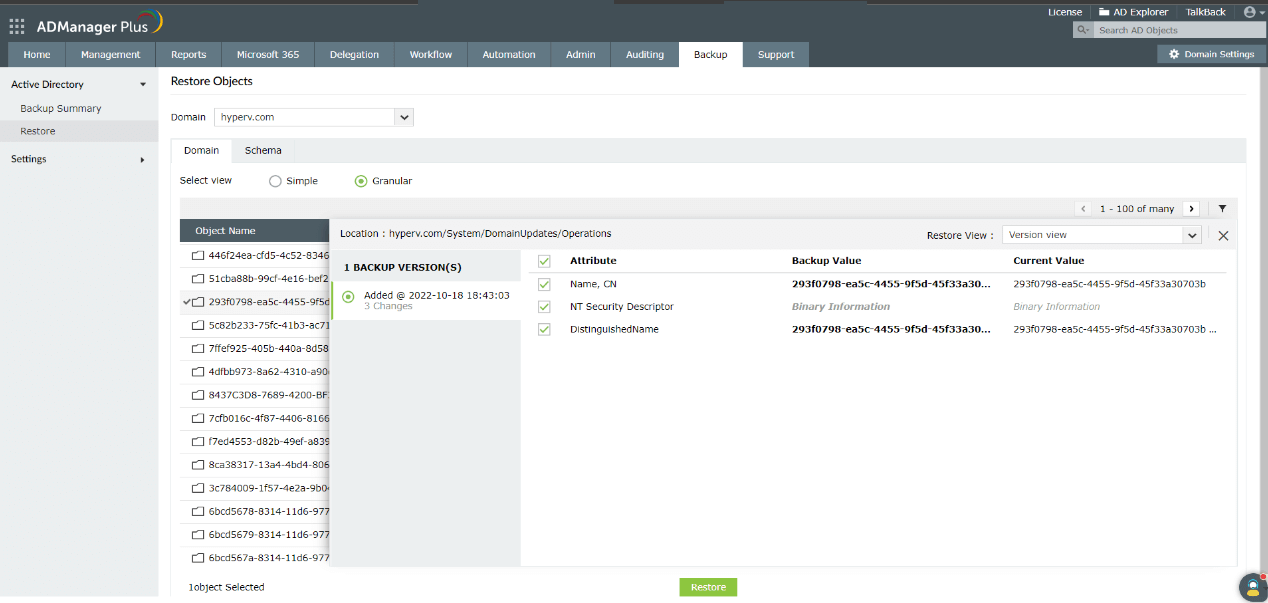
Task: Click folder icon for 3c784009-1f57 object
Action: point(198,488)
